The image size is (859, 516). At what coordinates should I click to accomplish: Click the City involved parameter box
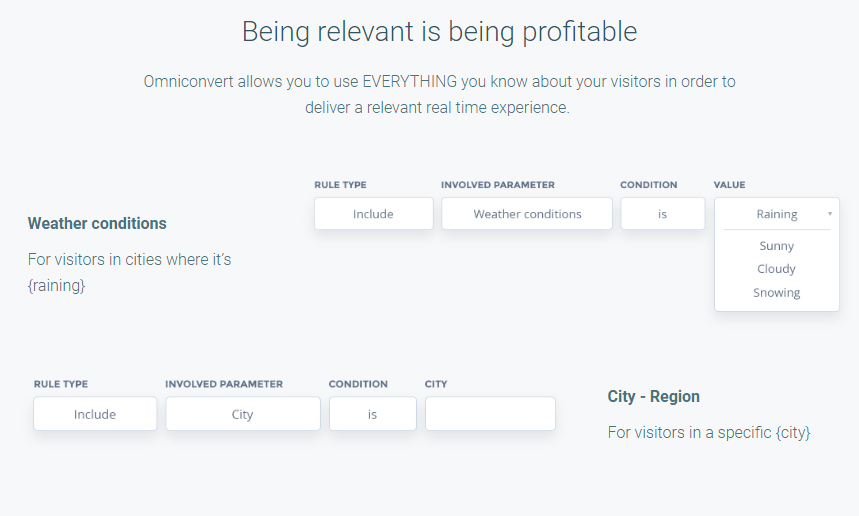tap(243, 414)
